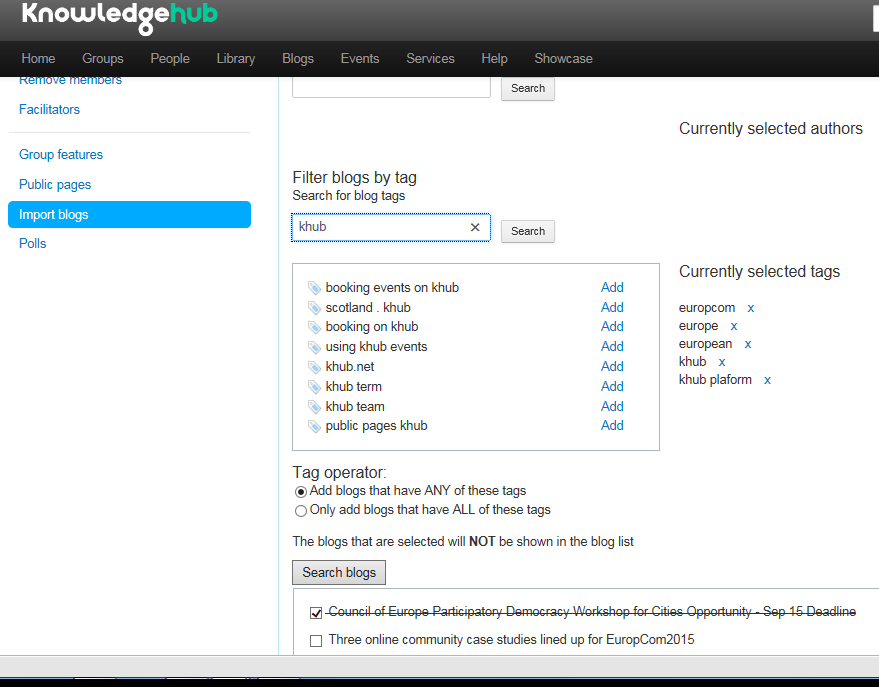The height and width of the screenshot is (687, 879).
Task: Click tag icon beside booking events on khub
Action: (x=314, y=288)
